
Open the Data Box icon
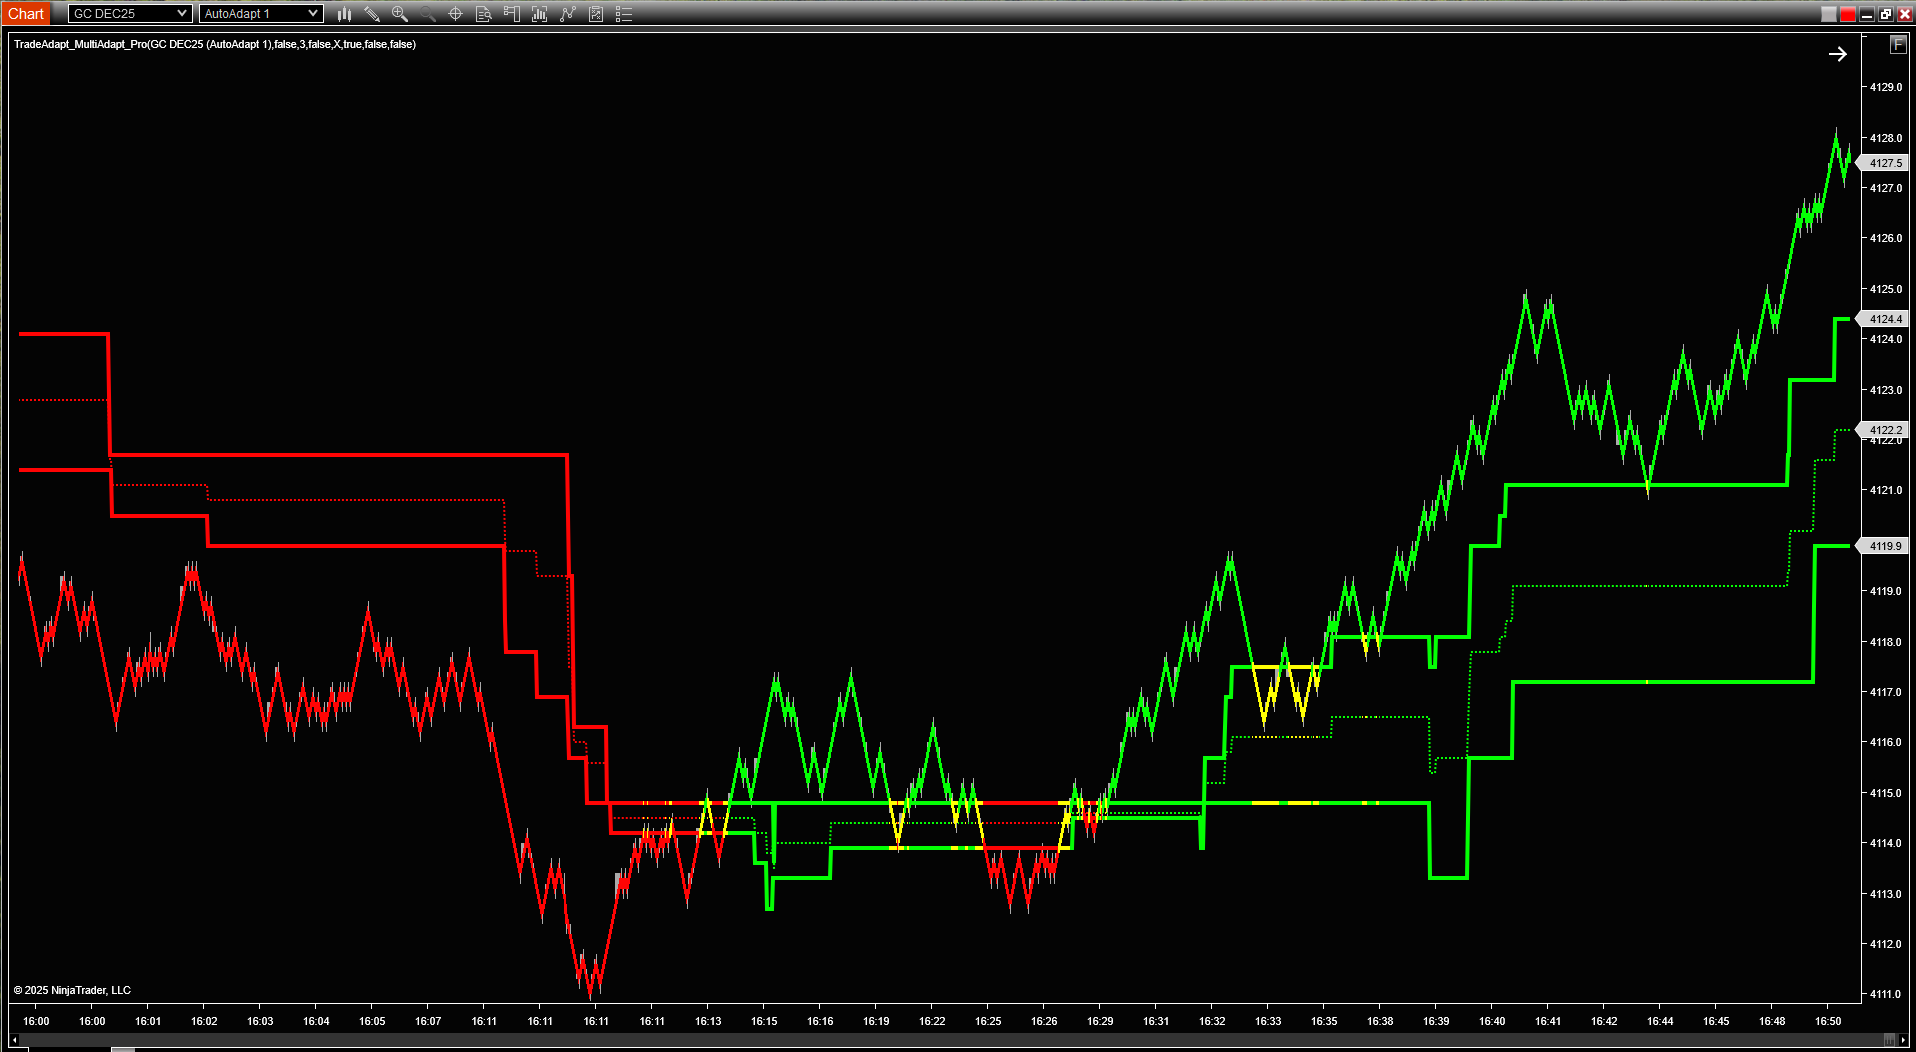tap(484, 14)
